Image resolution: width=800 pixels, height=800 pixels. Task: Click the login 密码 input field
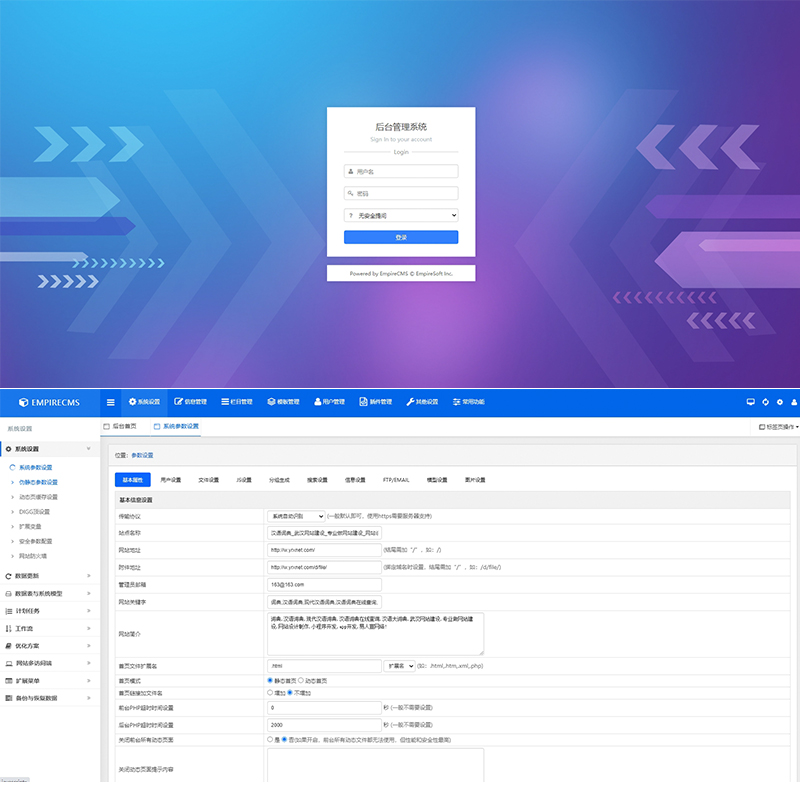click(401, 193)
